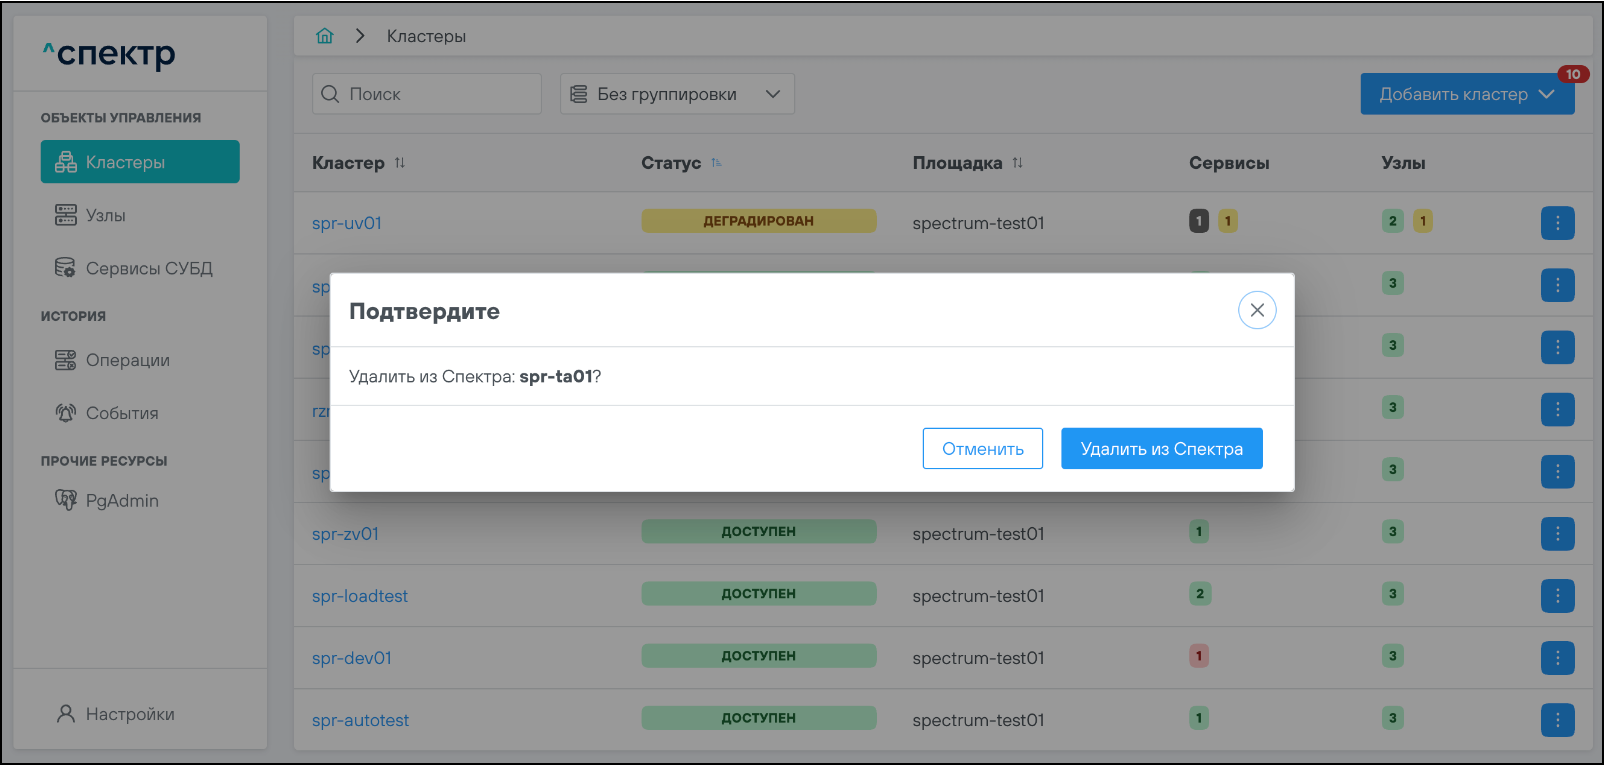Click the home icon in breadcrumb

[x=324, y=36]
